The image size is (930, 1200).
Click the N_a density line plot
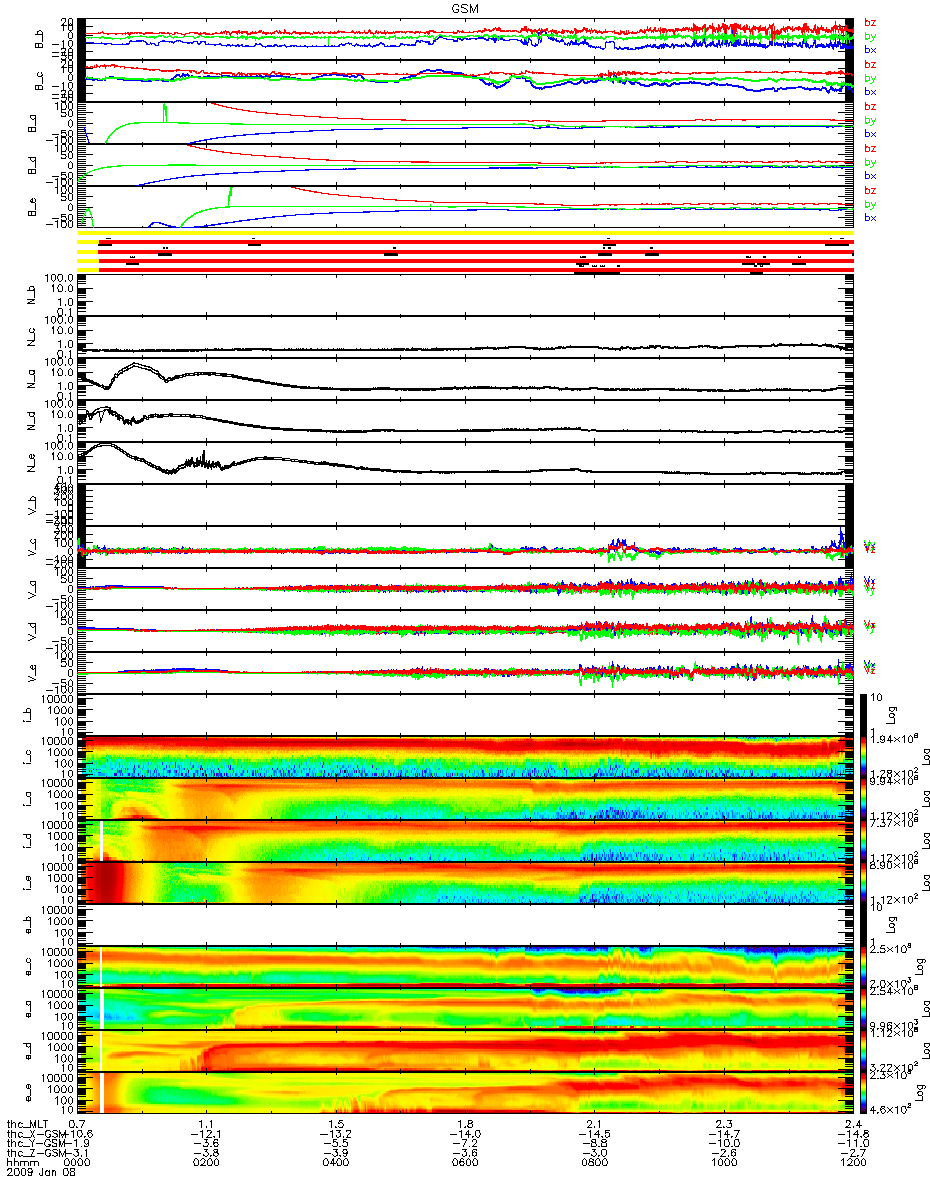[465, 379]
